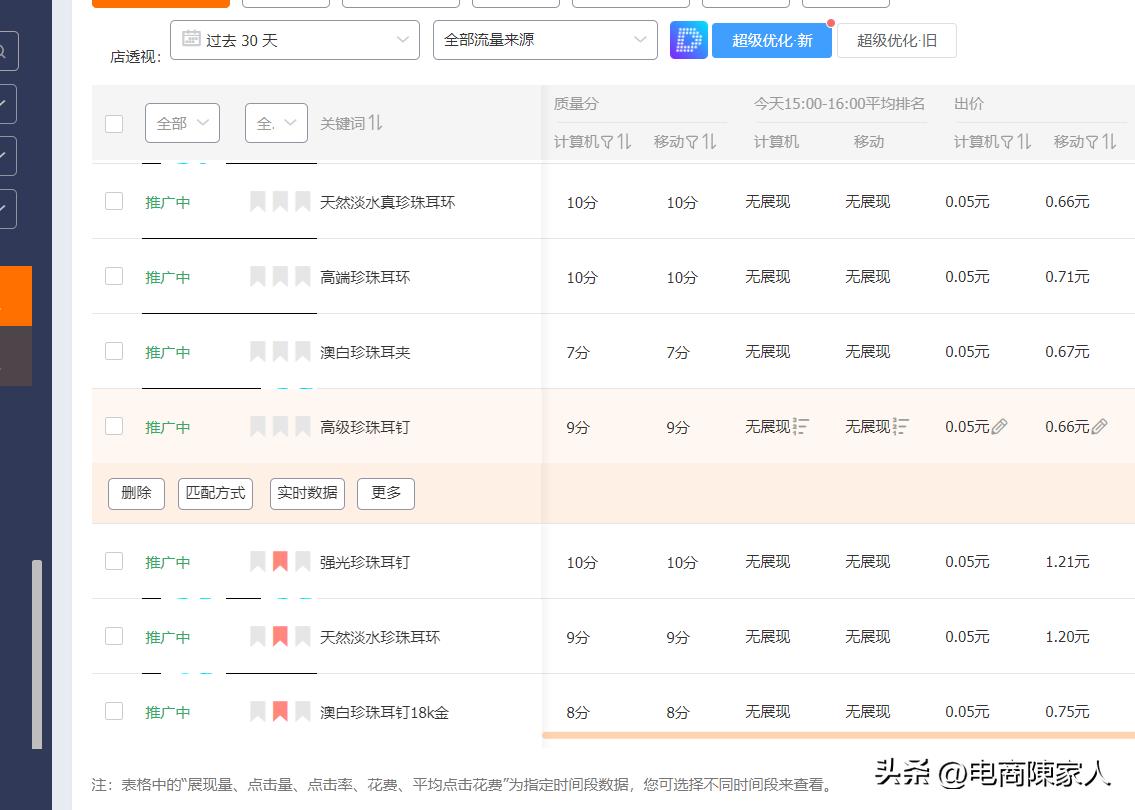The image size is (1135, 810).
Task: Open 实时数据 for the selected keyword
Action: [x=307, y=493]
